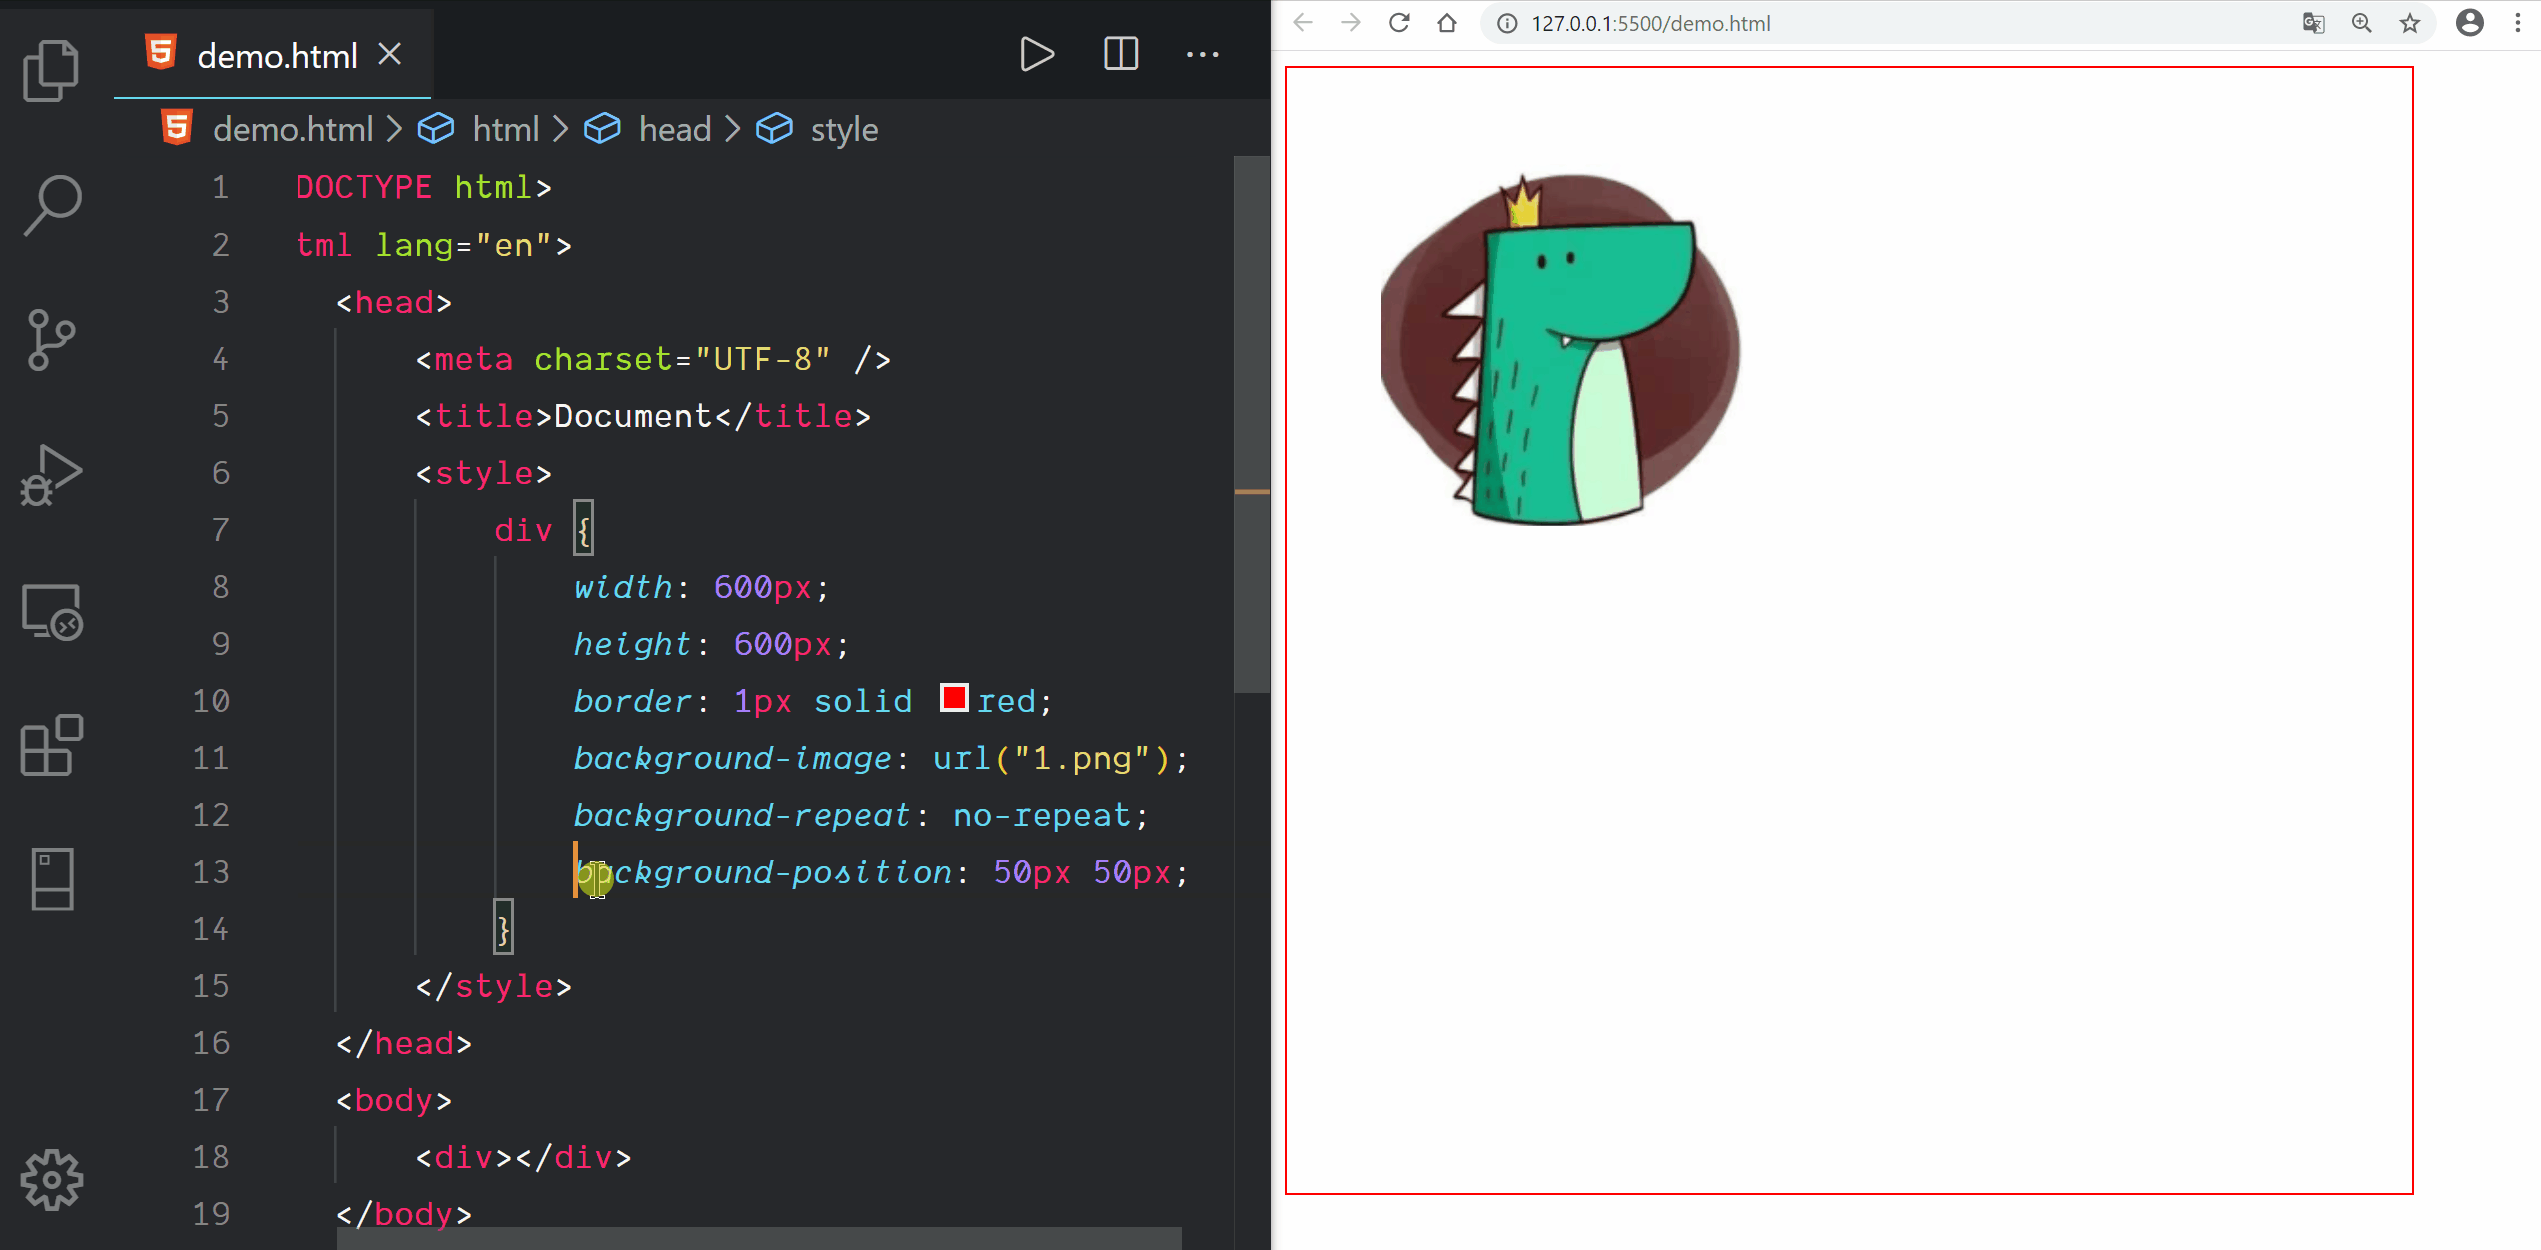Click the red color swatch on line 10
Screen dimensions: 2541x1250
[954, 698]
